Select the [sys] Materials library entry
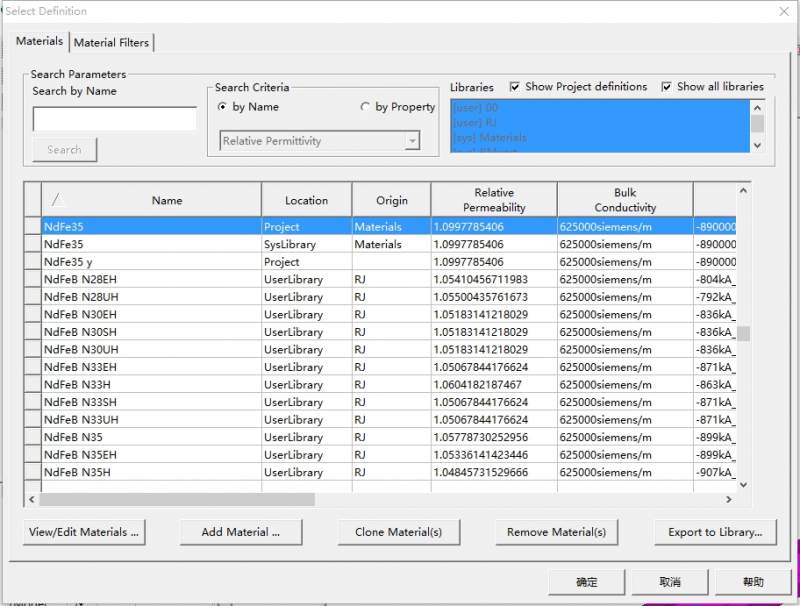Screen dimensions: 800x606 pyautogui.click(x=600, y=138)
